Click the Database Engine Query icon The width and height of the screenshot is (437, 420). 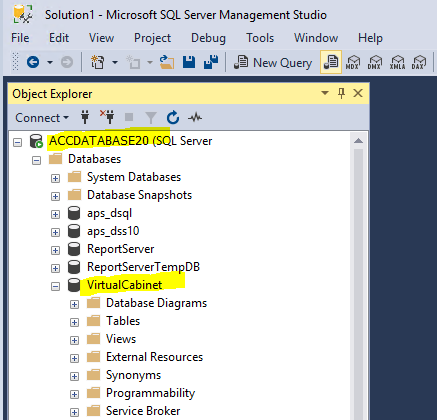coord(331,62)
